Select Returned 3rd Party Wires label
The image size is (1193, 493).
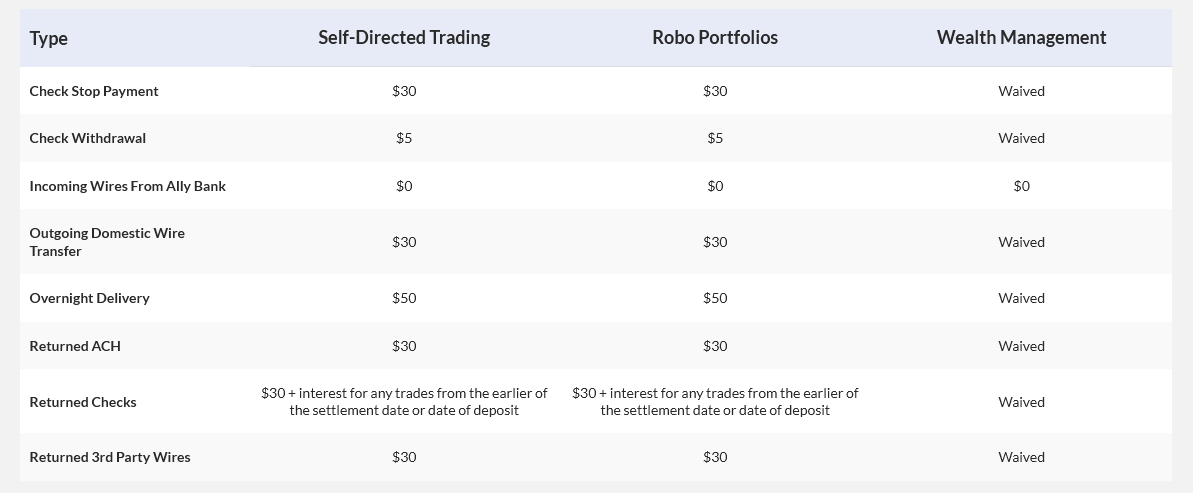110,457
